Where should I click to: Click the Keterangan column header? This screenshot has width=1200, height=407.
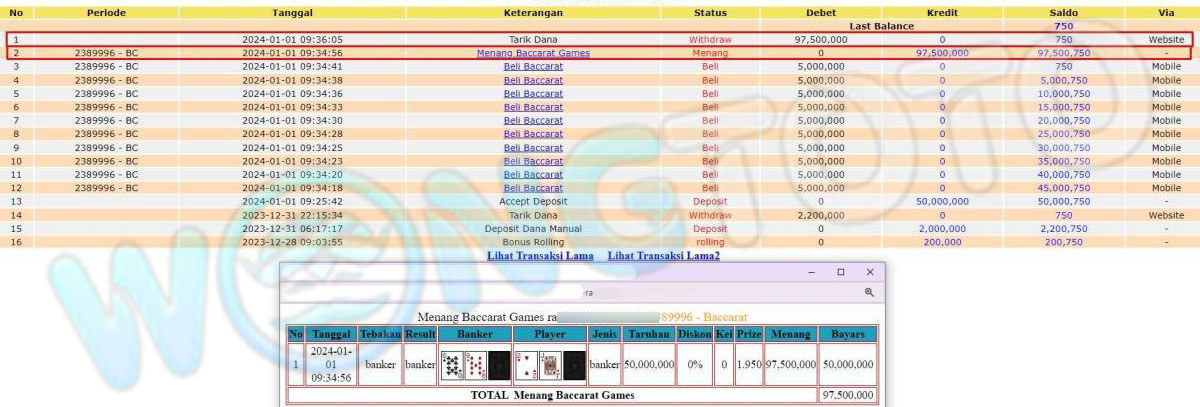[x=533, y=13]
